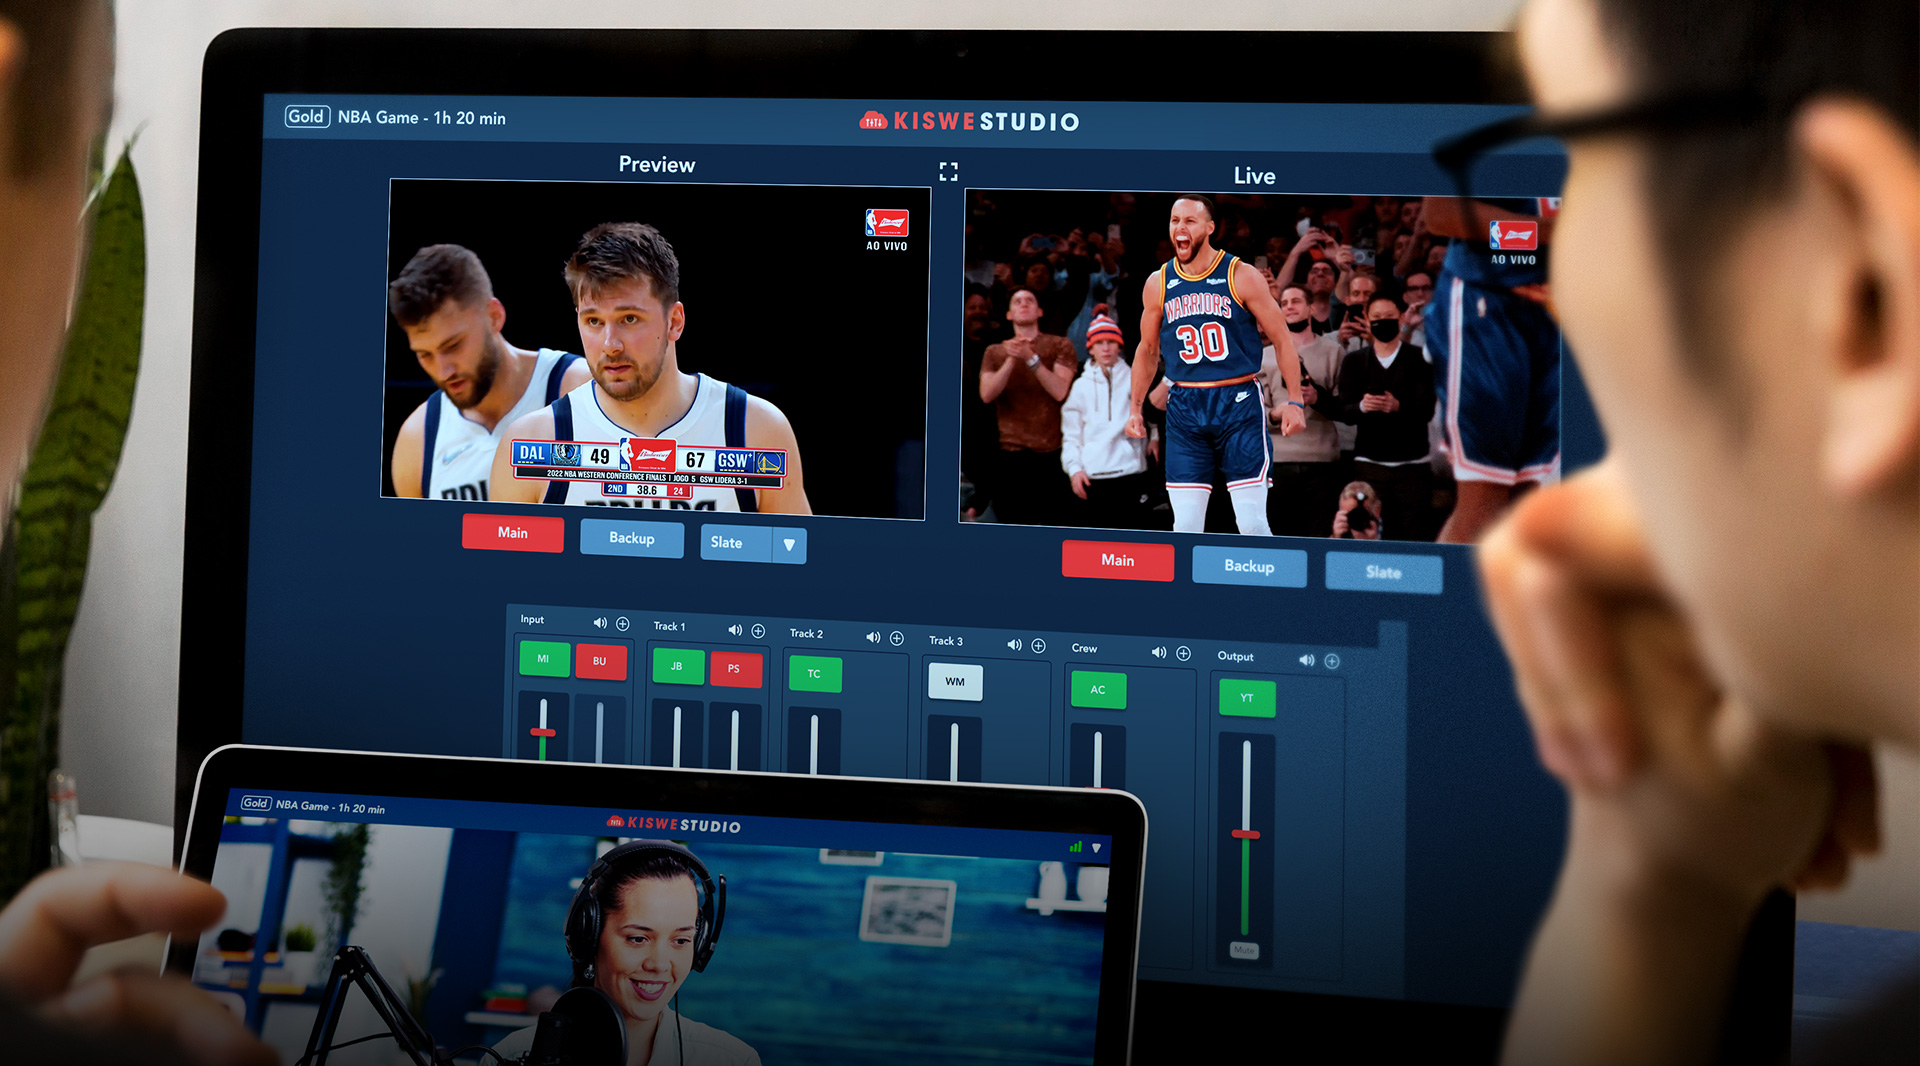The height and width of the screenshot is (1066, 1920).
Task: Click the plus icon next to Input
Action: pyautogui.click(x=623, y=624)
